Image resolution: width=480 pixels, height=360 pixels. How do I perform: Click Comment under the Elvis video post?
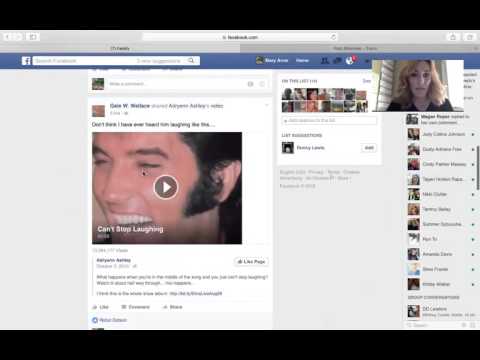point(135,307)
